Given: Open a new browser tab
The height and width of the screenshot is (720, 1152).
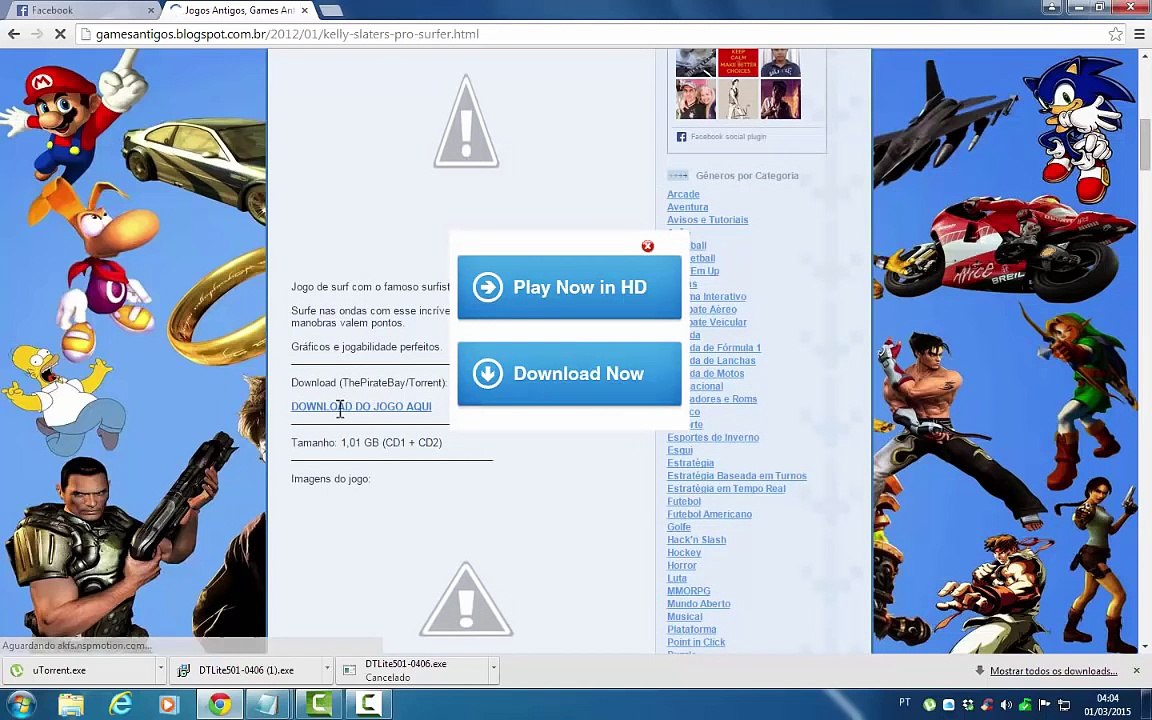Looking at the screenshot, I should coord(331,10).
